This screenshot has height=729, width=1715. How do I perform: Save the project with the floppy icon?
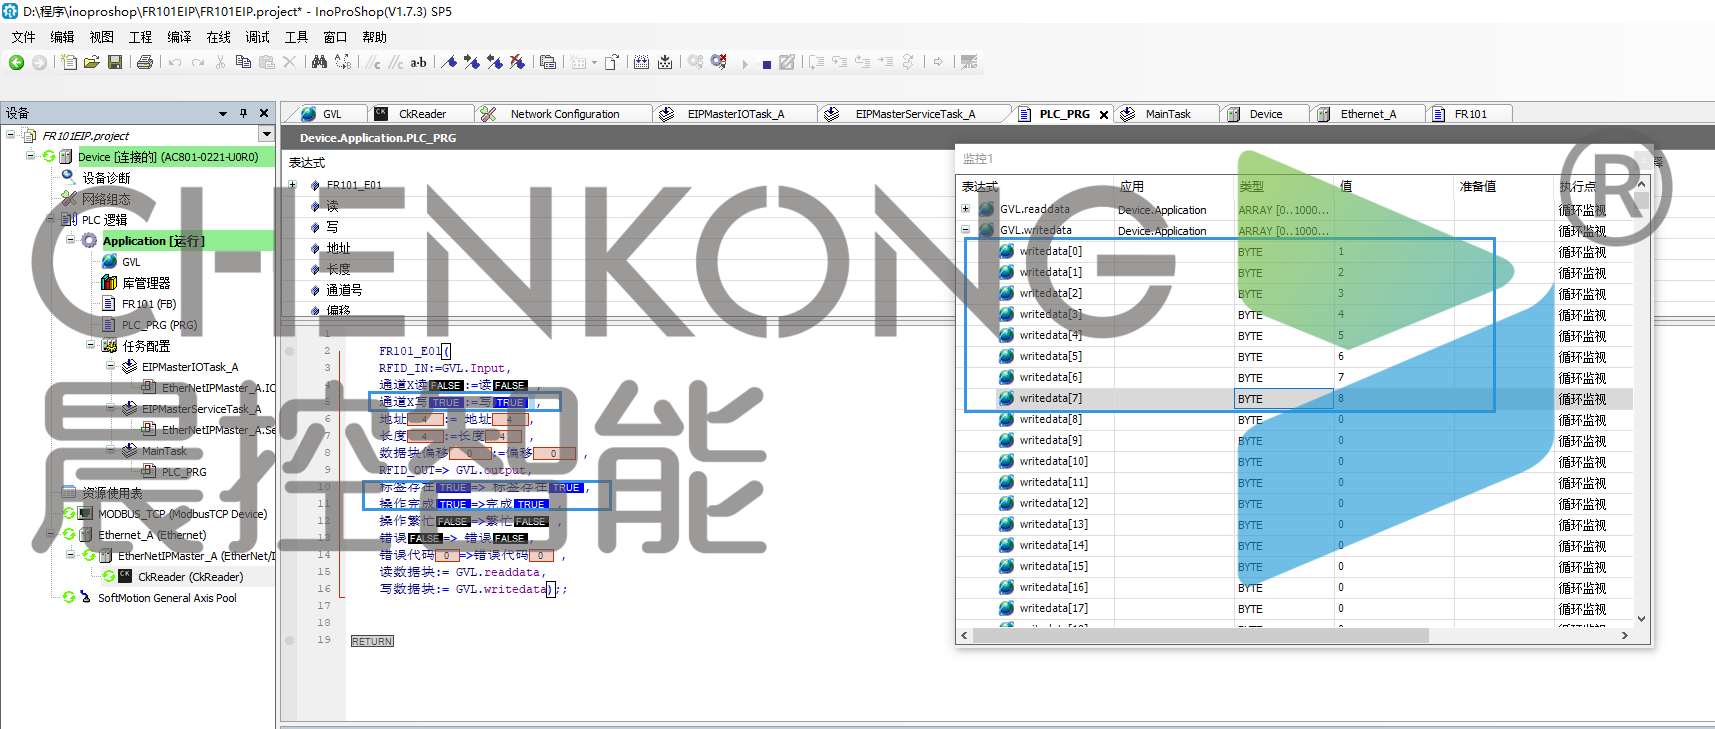(x=115, y=62)
